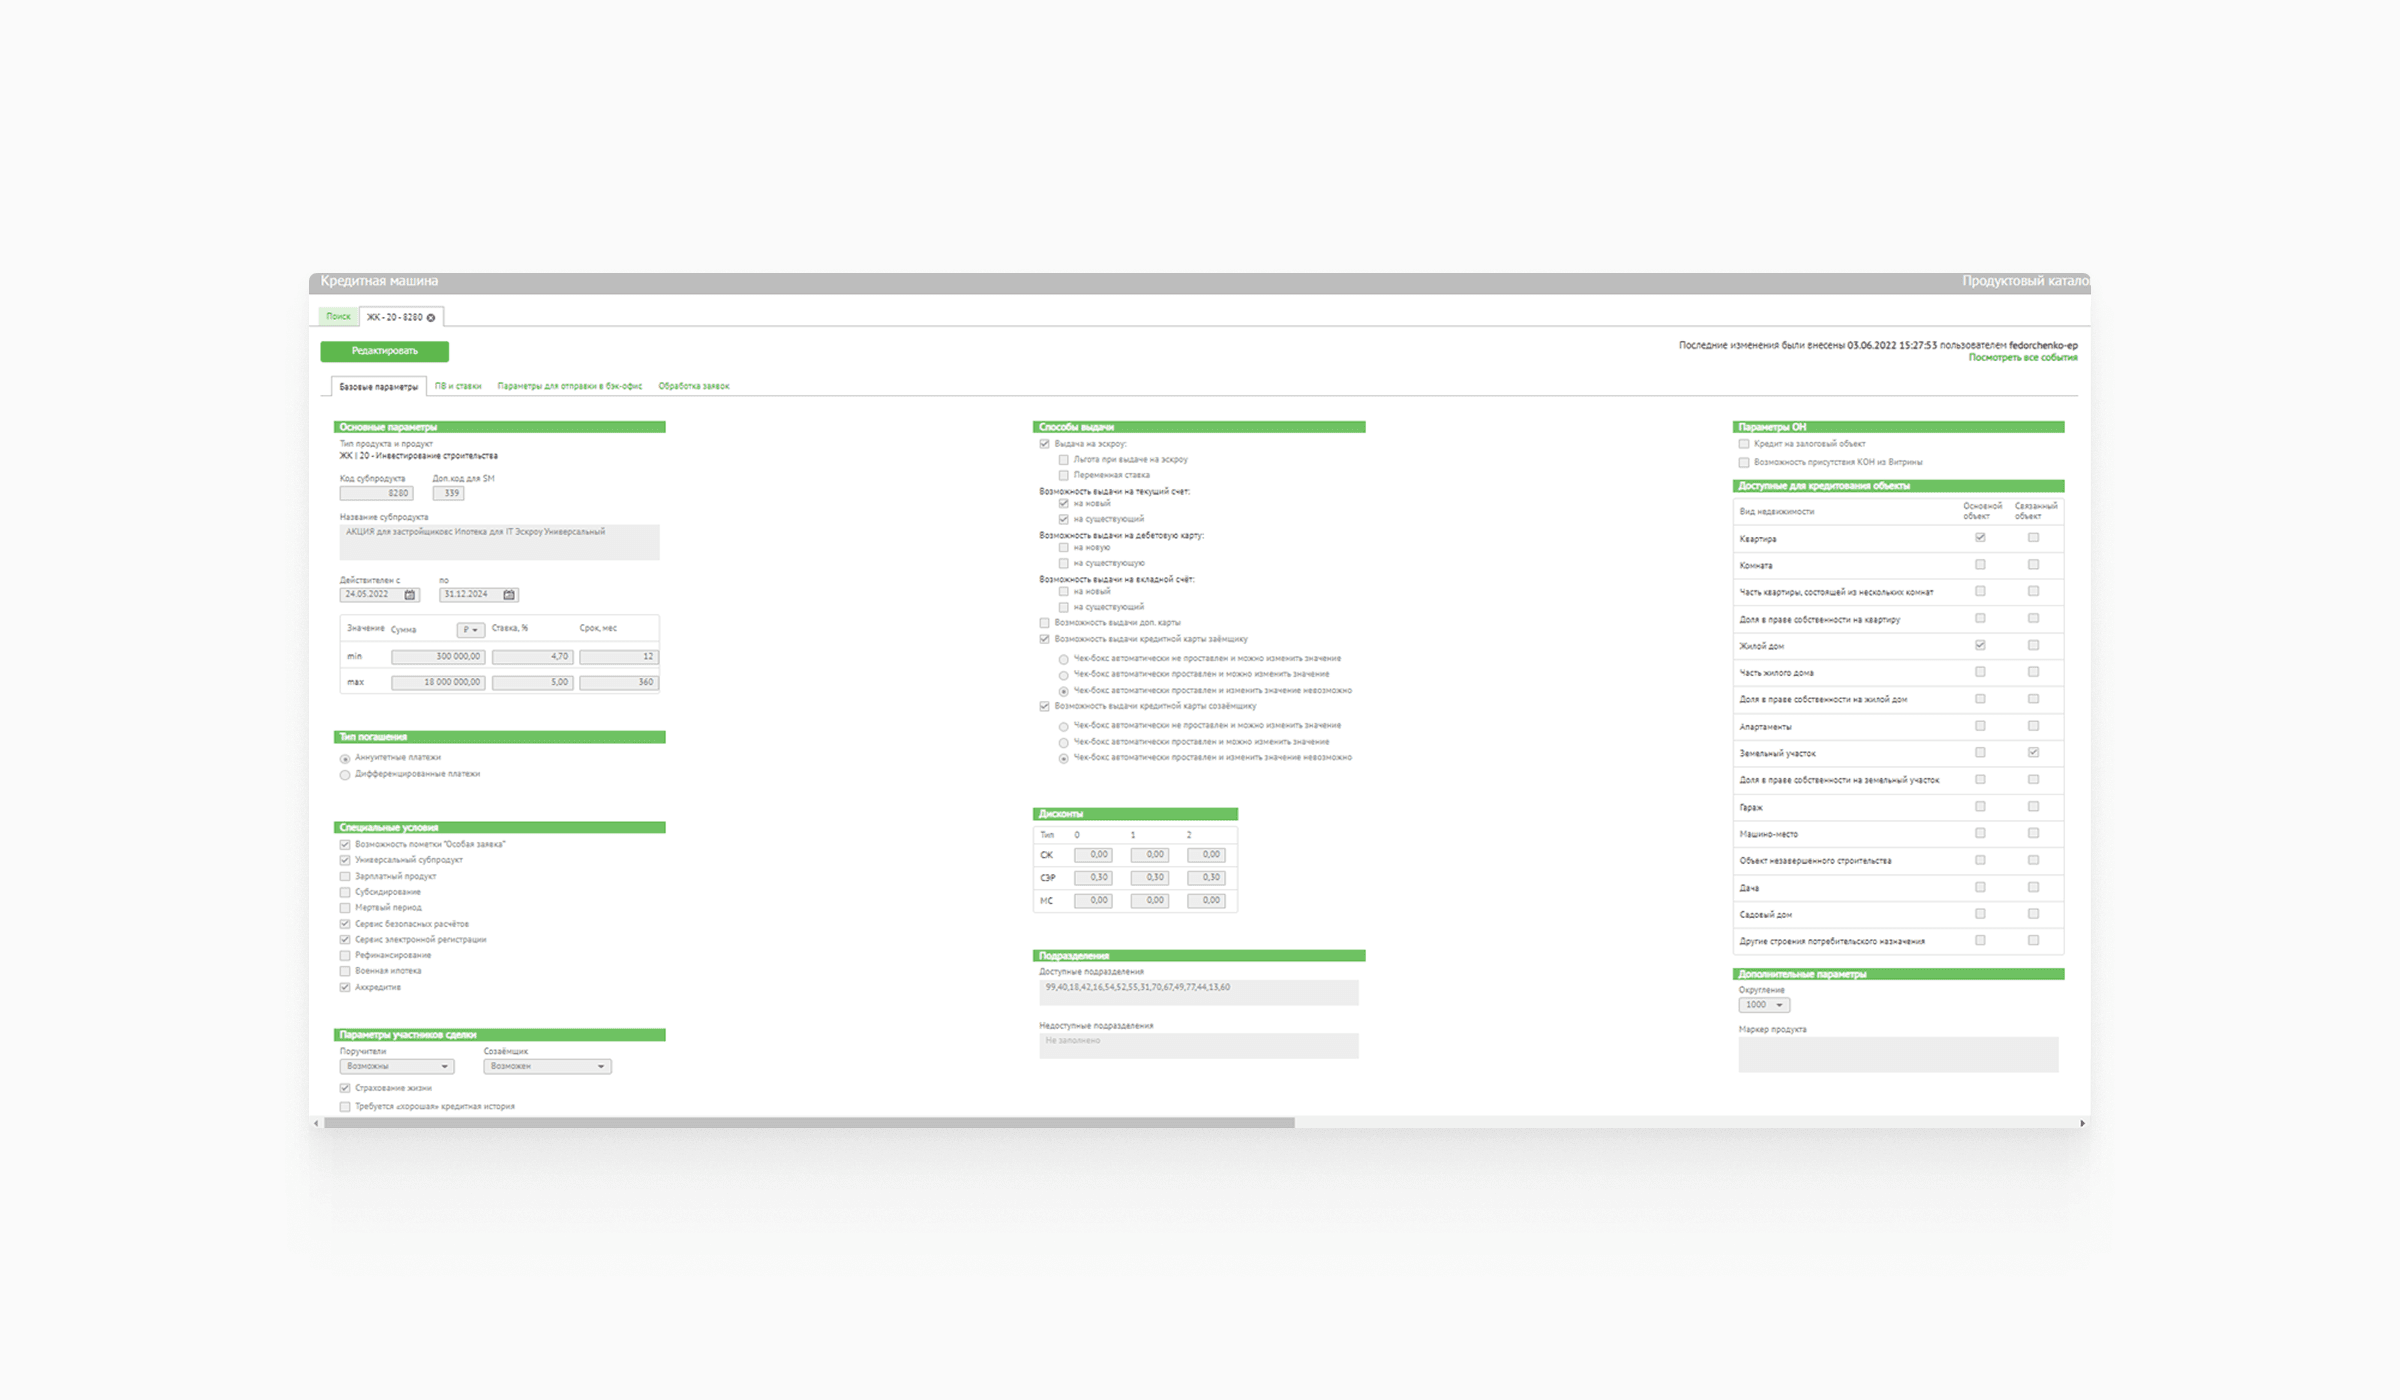
Task: Toggle Страхование жизни checkbox
Action: [345, 1088]
